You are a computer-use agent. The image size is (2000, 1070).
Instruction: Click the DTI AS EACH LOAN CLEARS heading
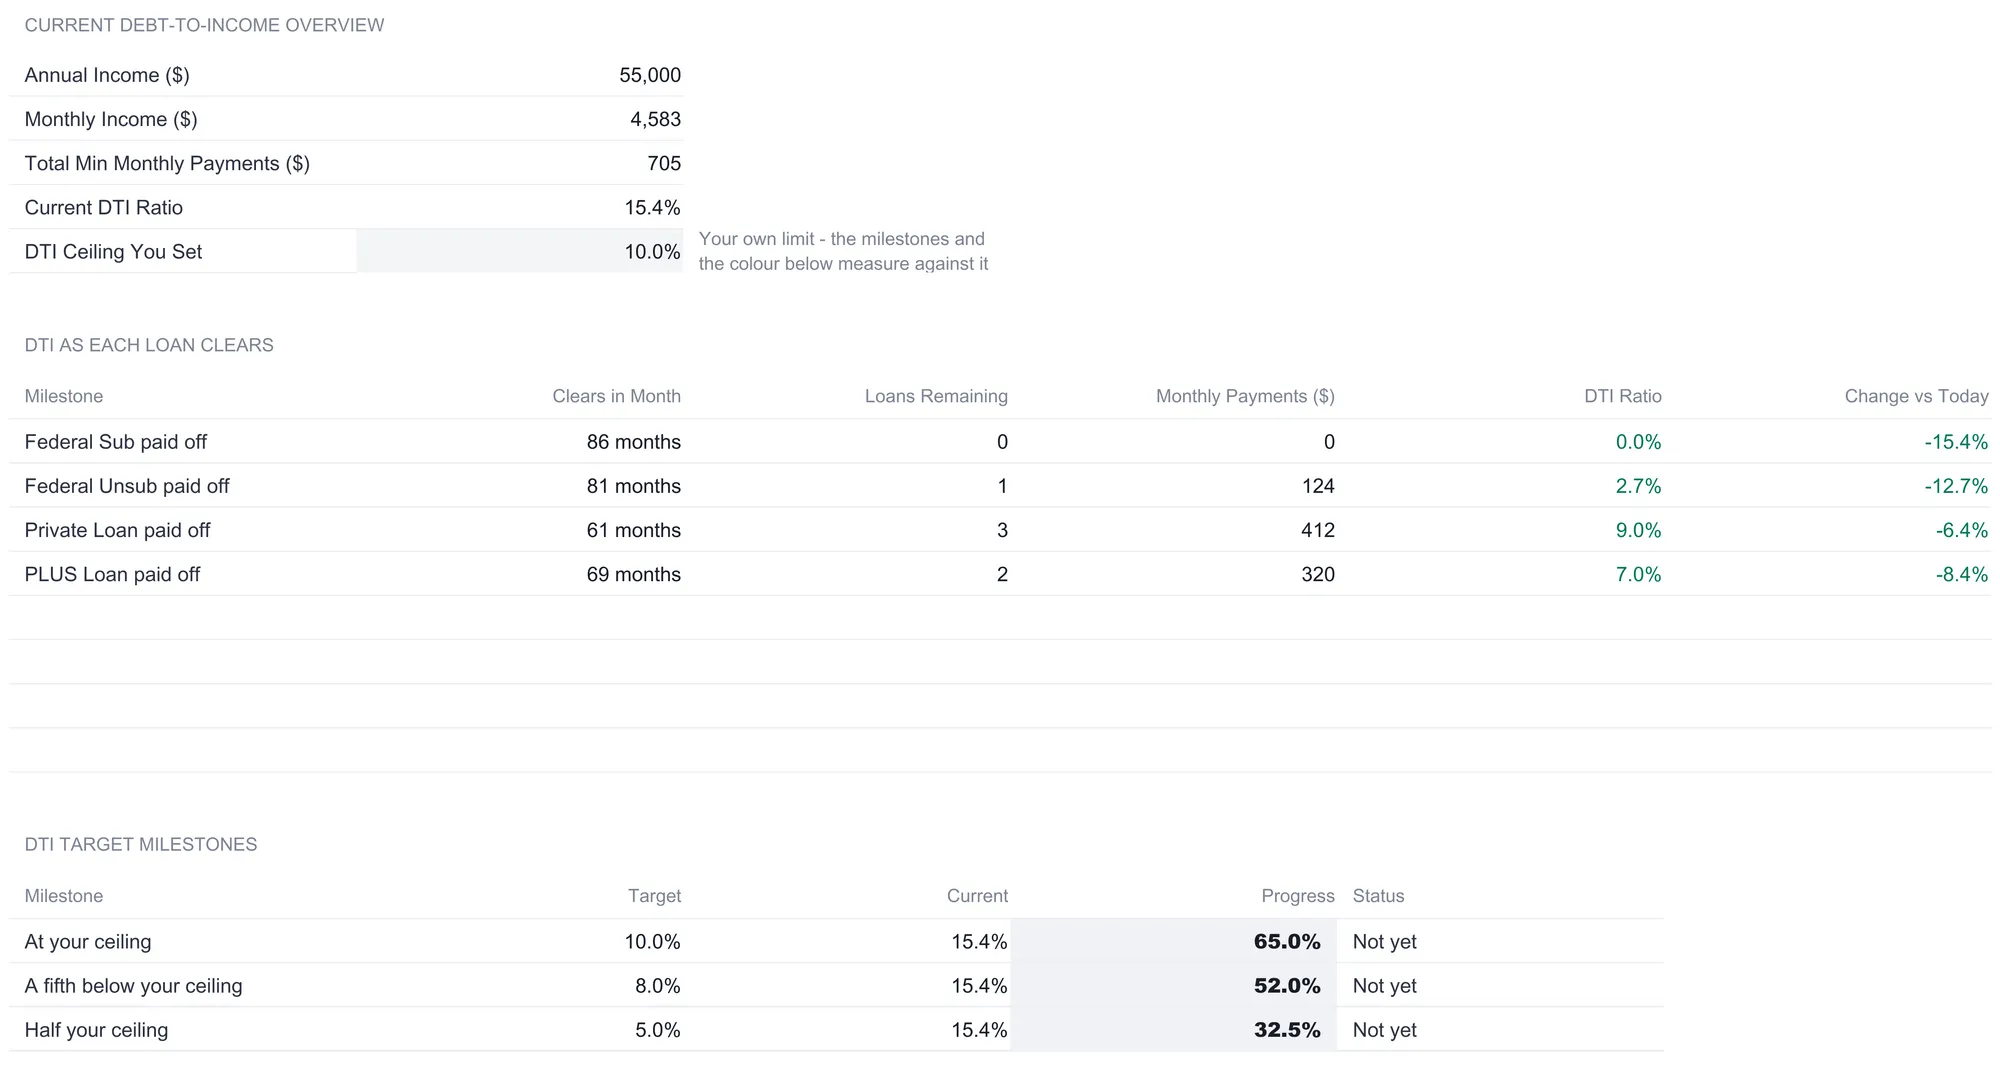149,345
